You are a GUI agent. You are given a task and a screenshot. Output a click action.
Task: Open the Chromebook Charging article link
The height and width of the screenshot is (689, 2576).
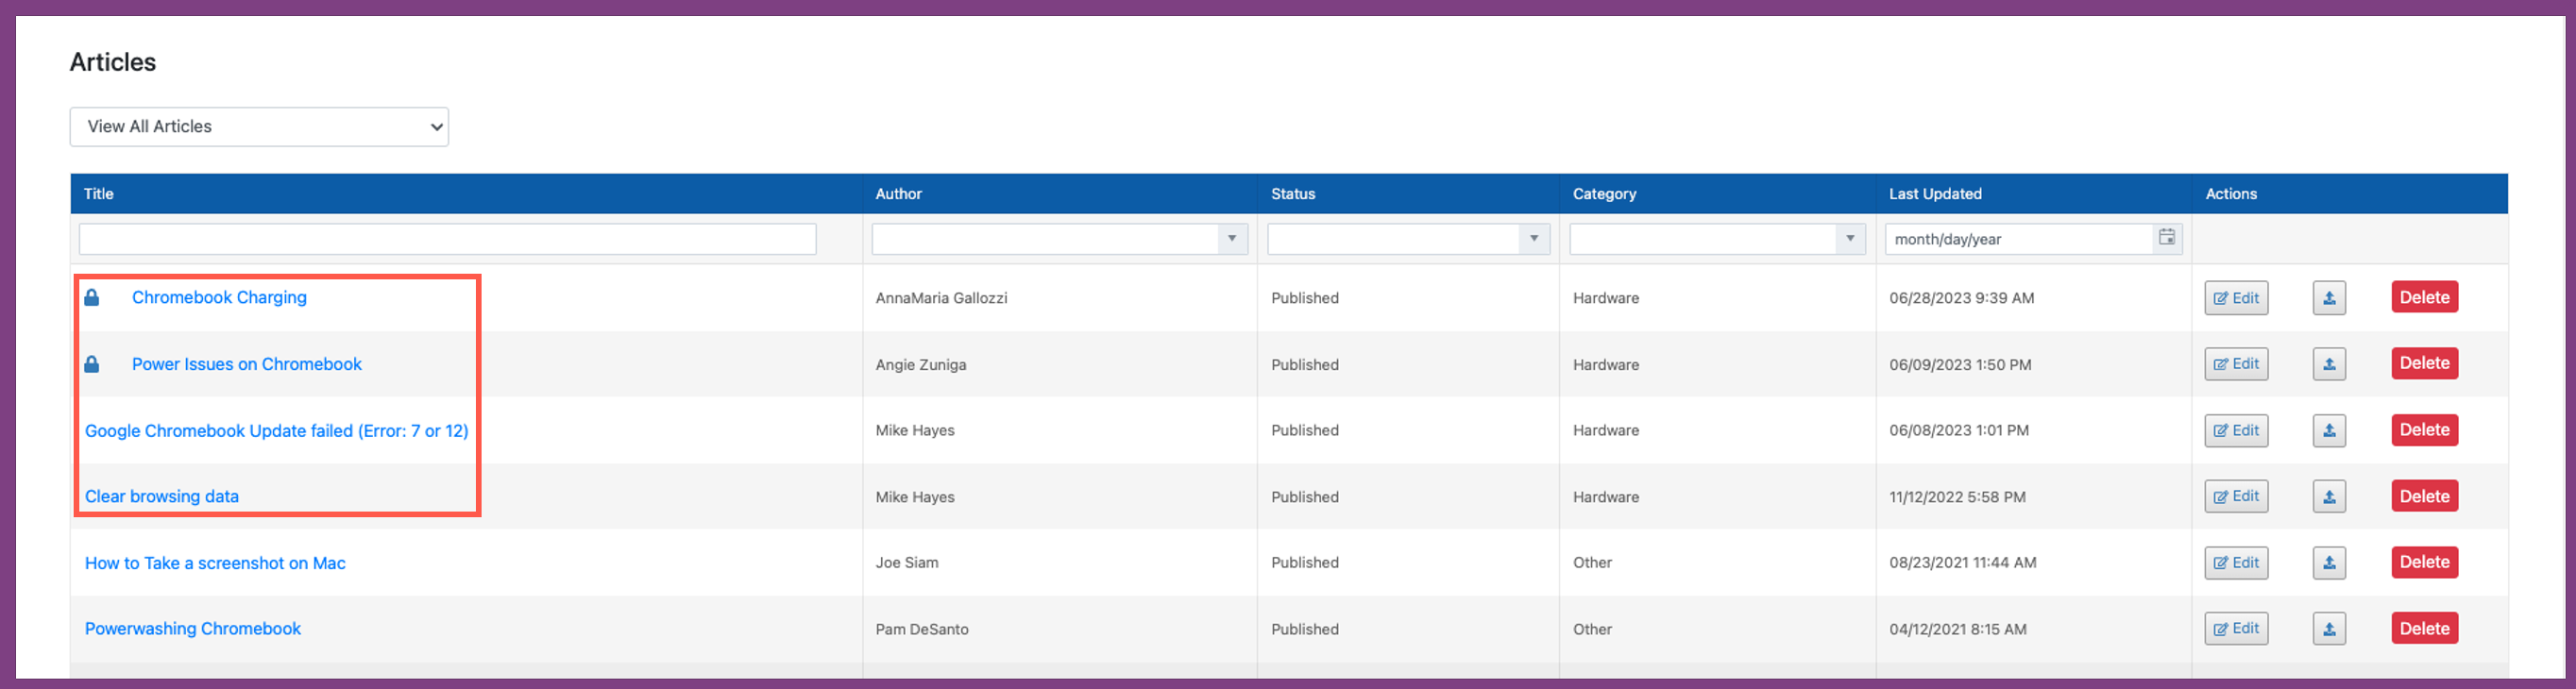click(219, 297)
